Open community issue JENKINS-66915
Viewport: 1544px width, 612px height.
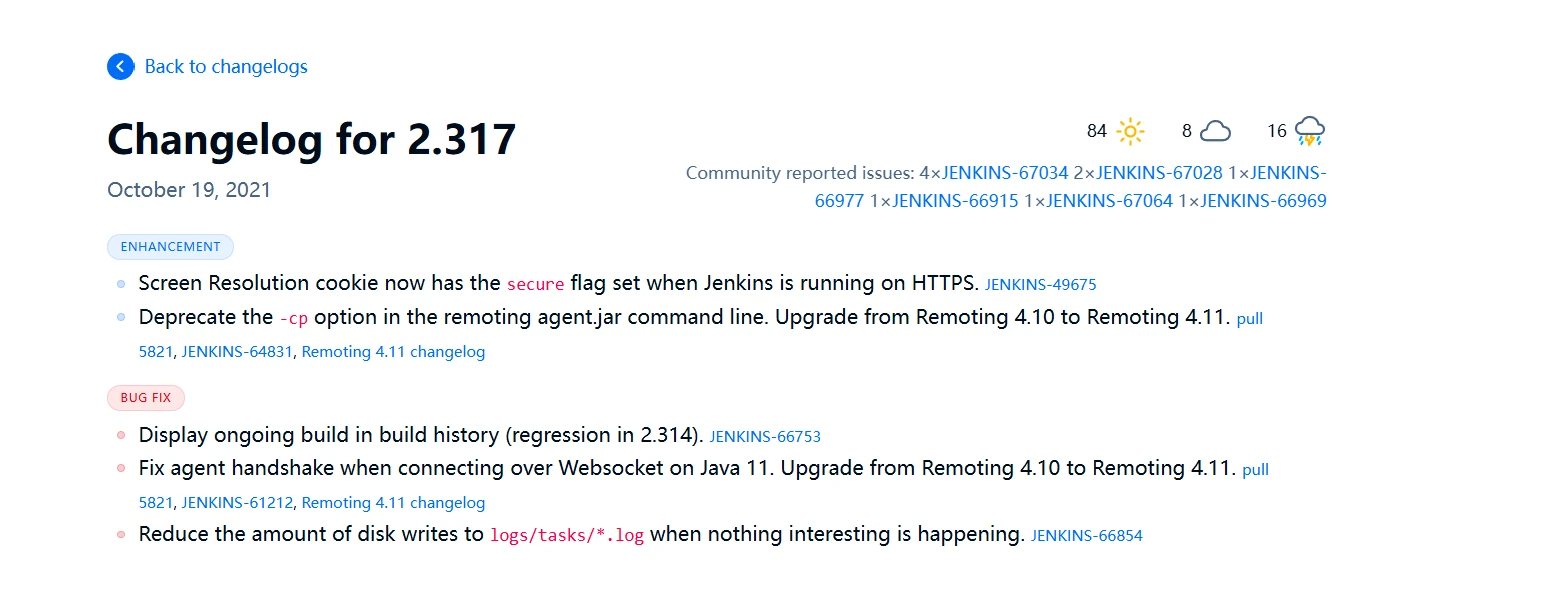[955, 201]
